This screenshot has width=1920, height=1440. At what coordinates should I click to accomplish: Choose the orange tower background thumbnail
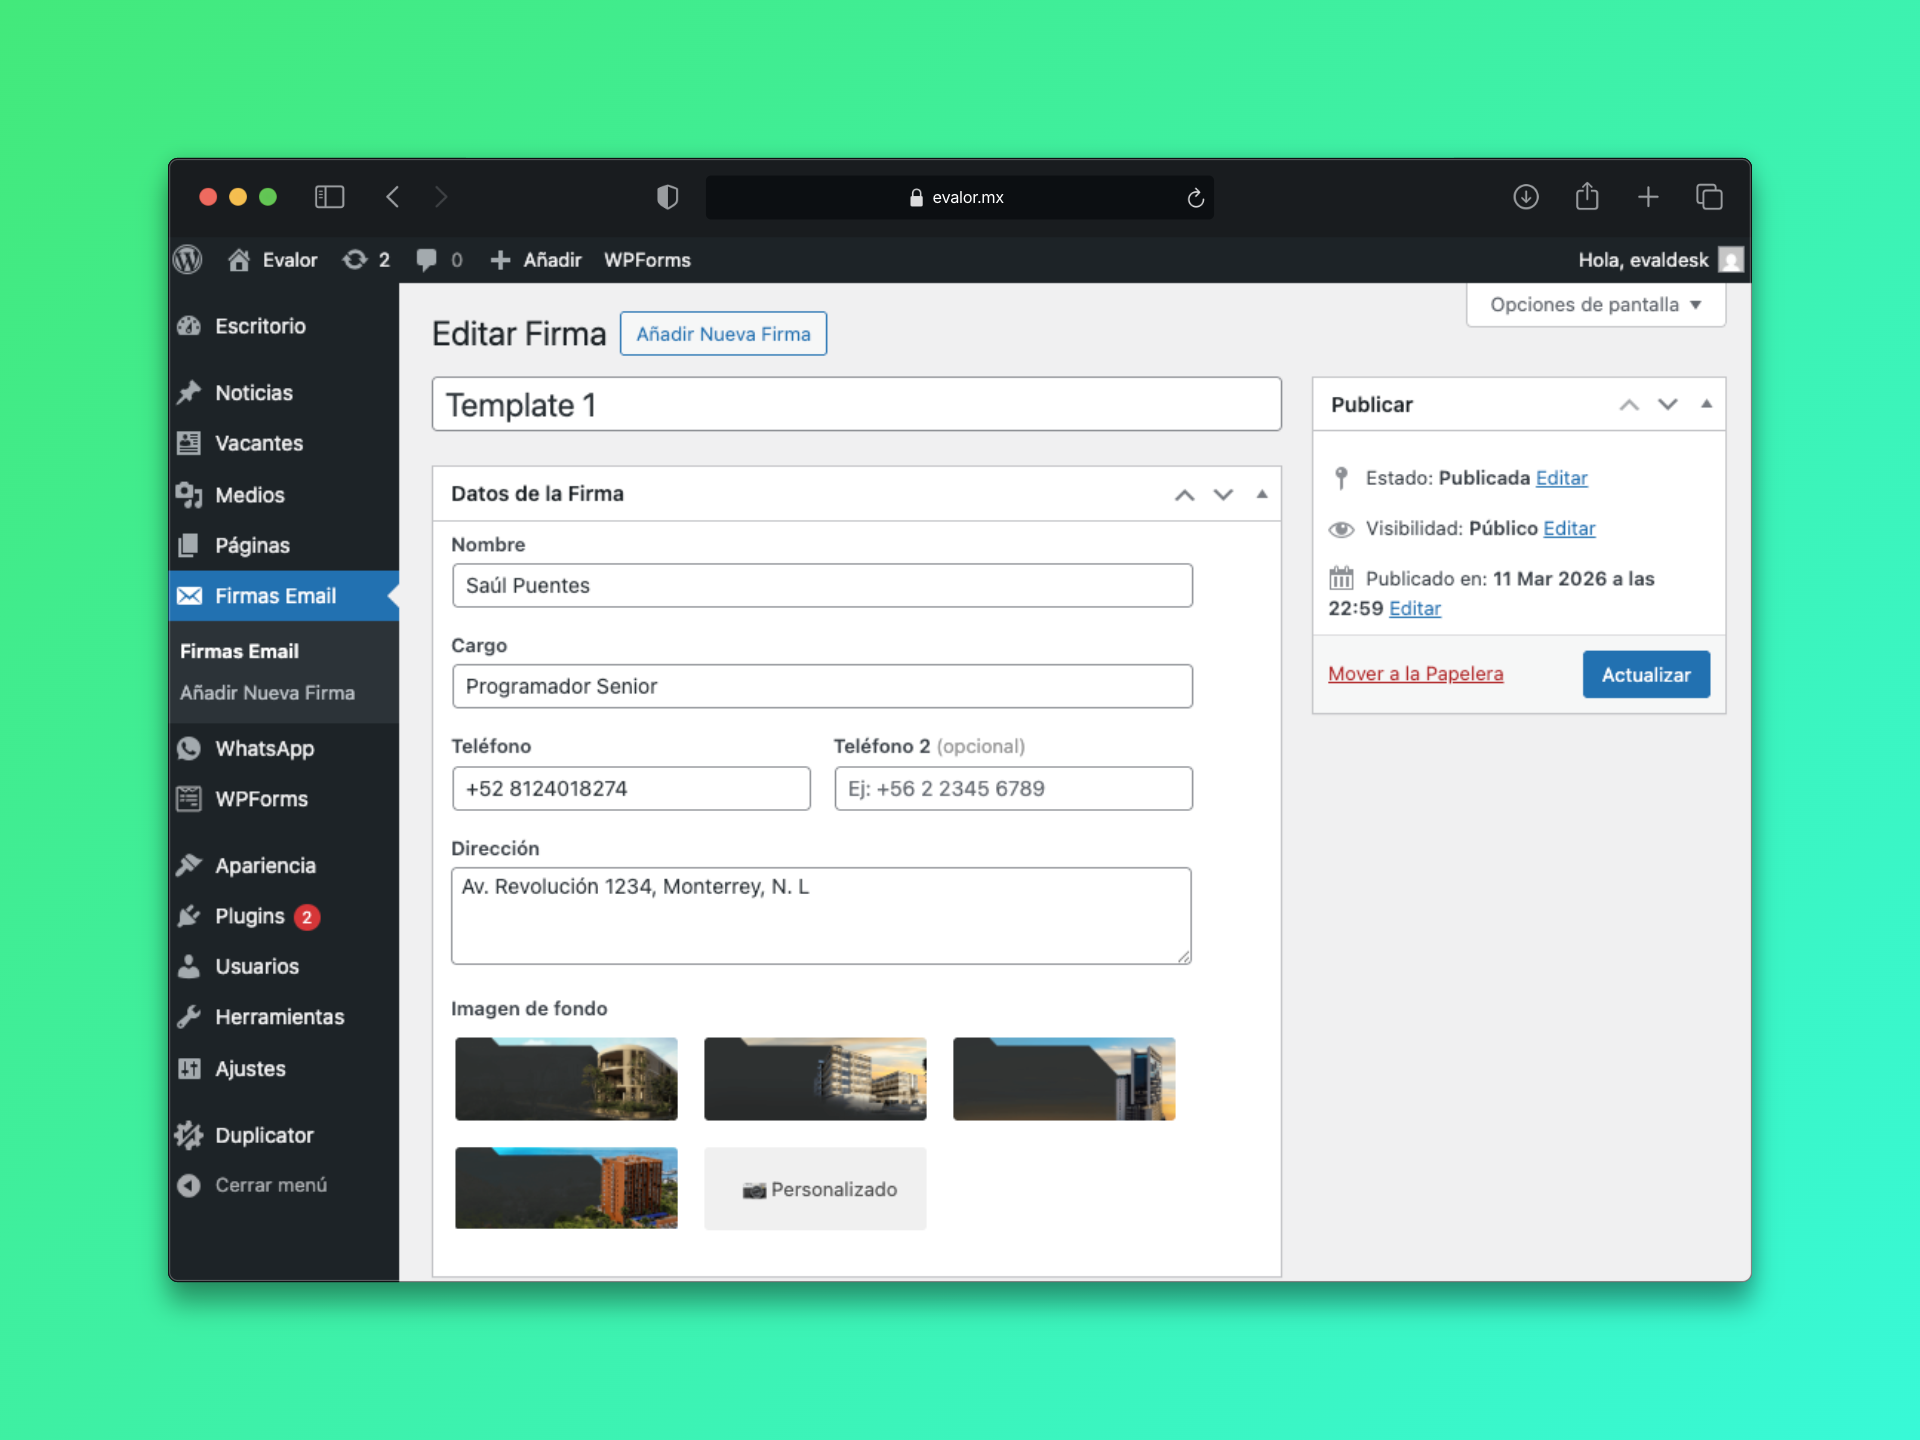[x=566, y=1188]
